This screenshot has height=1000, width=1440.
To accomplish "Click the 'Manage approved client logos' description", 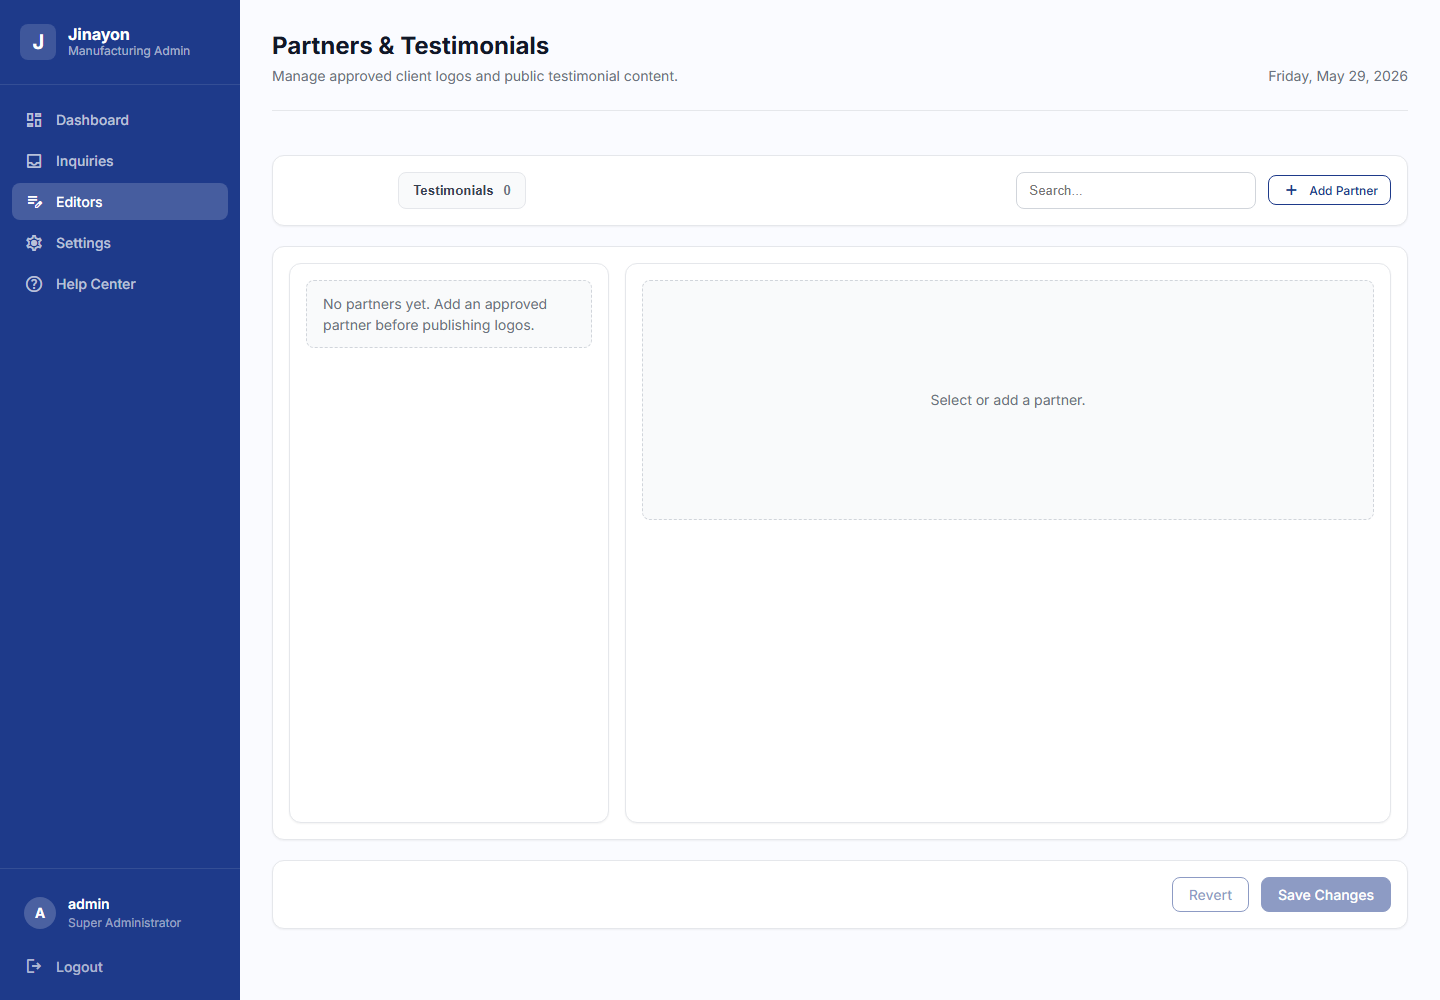I will (x=475, y=76).
